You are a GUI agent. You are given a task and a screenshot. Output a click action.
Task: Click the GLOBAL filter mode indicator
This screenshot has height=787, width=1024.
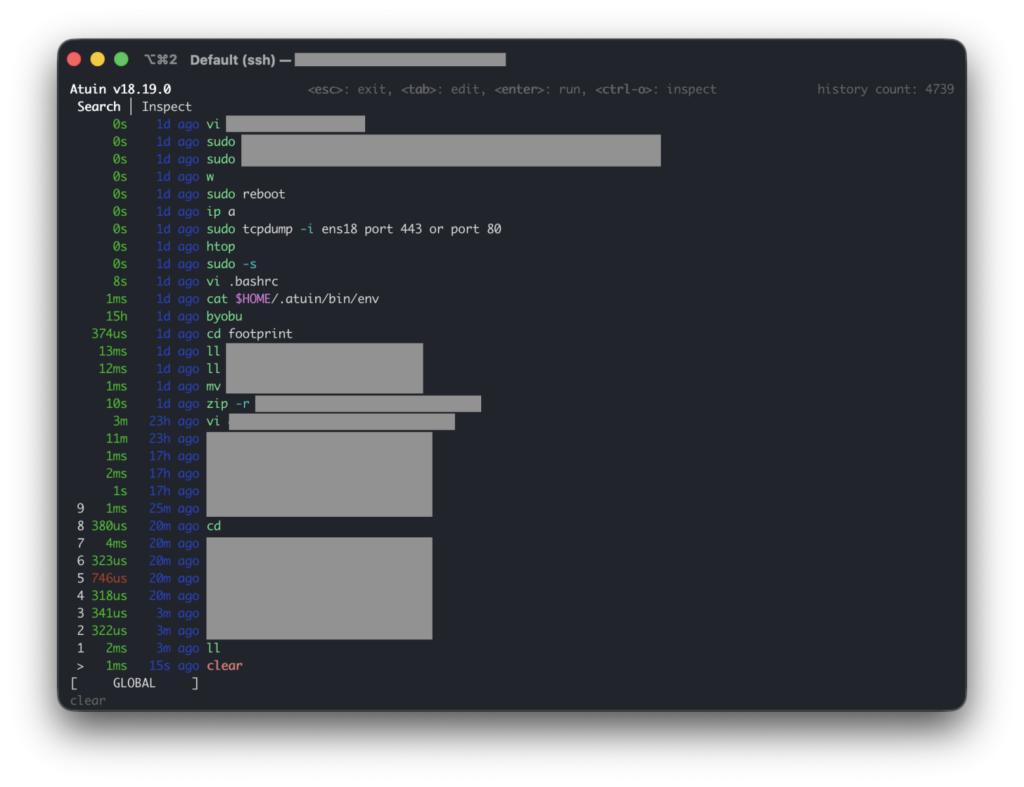(134, 683)
